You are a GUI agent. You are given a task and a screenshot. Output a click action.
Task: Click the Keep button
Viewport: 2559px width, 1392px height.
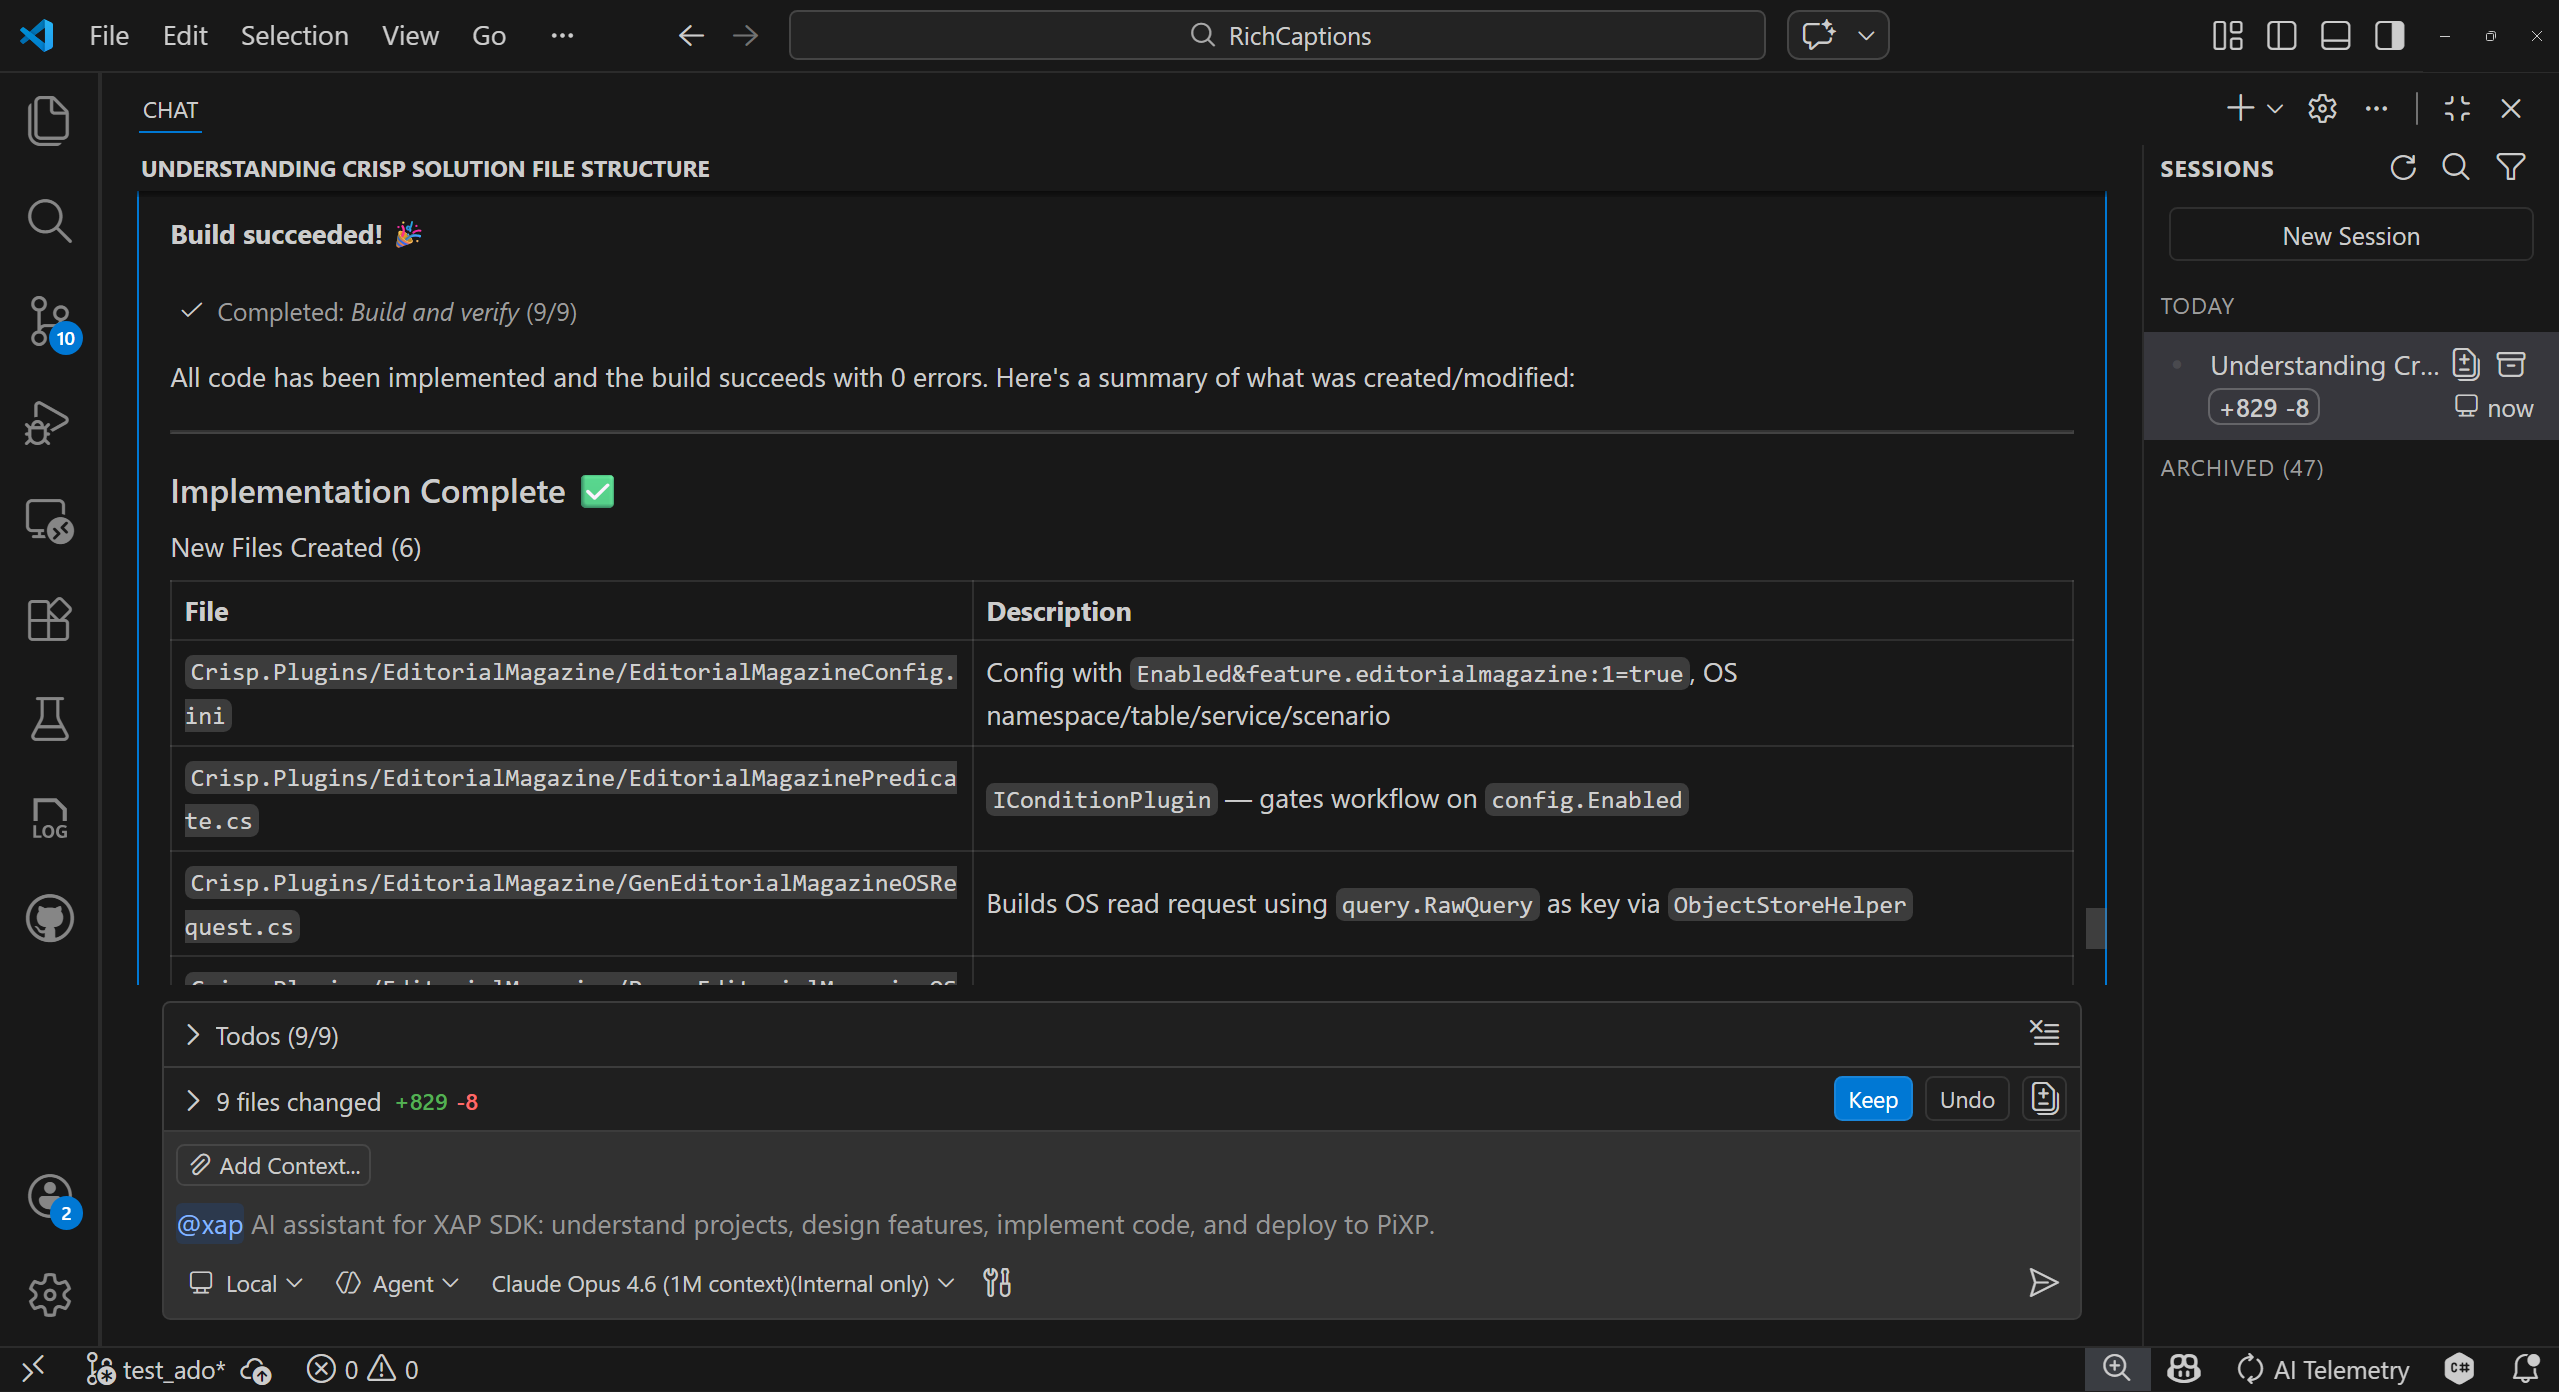click(x=1872, y=1100)
